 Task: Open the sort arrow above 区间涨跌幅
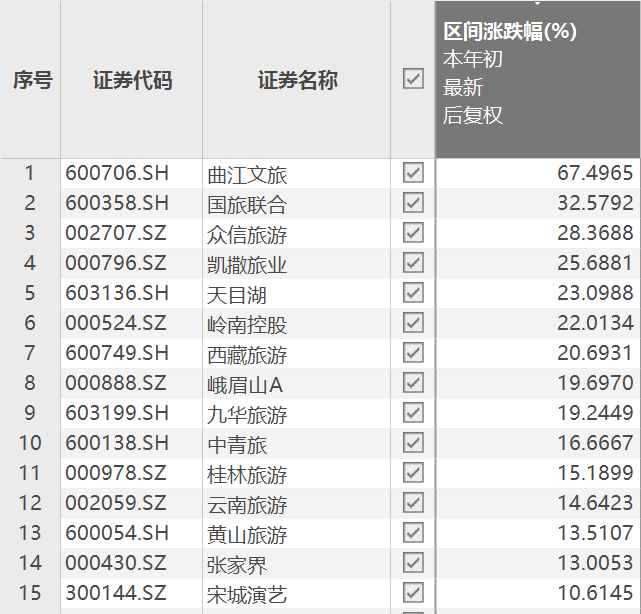point(538,4)
